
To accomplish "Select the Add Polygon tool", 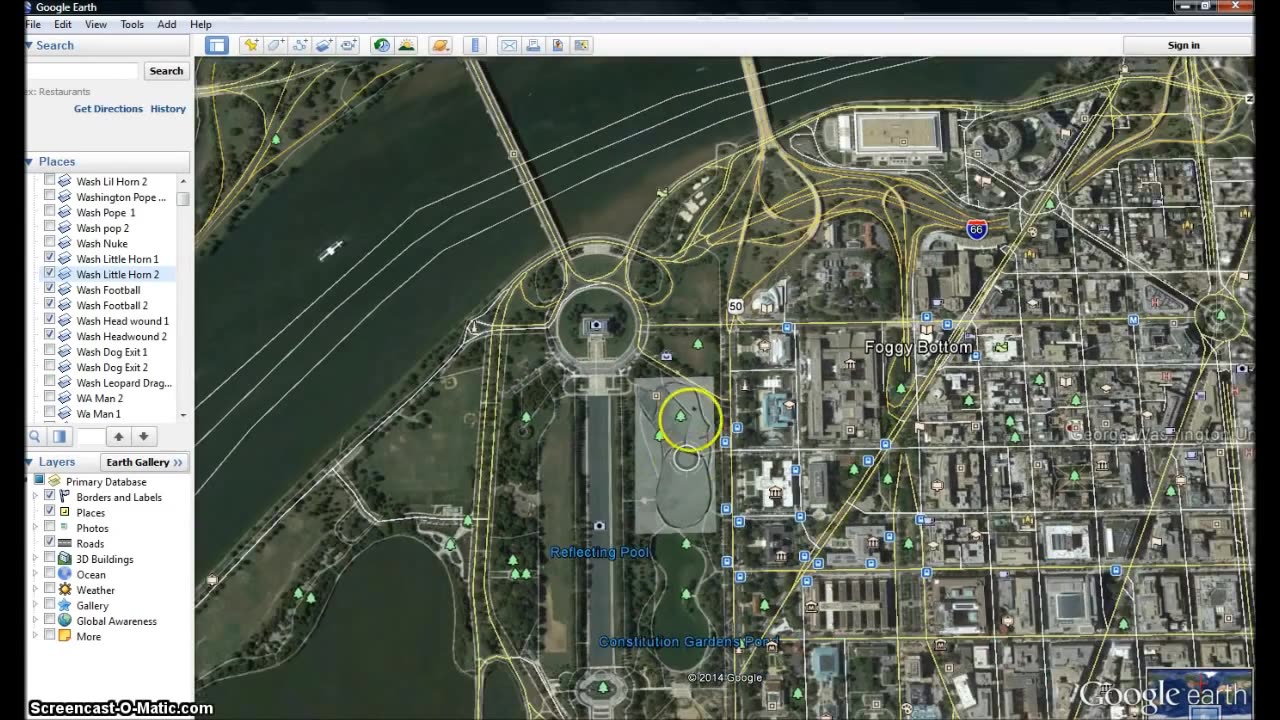I will coord(275,45).
